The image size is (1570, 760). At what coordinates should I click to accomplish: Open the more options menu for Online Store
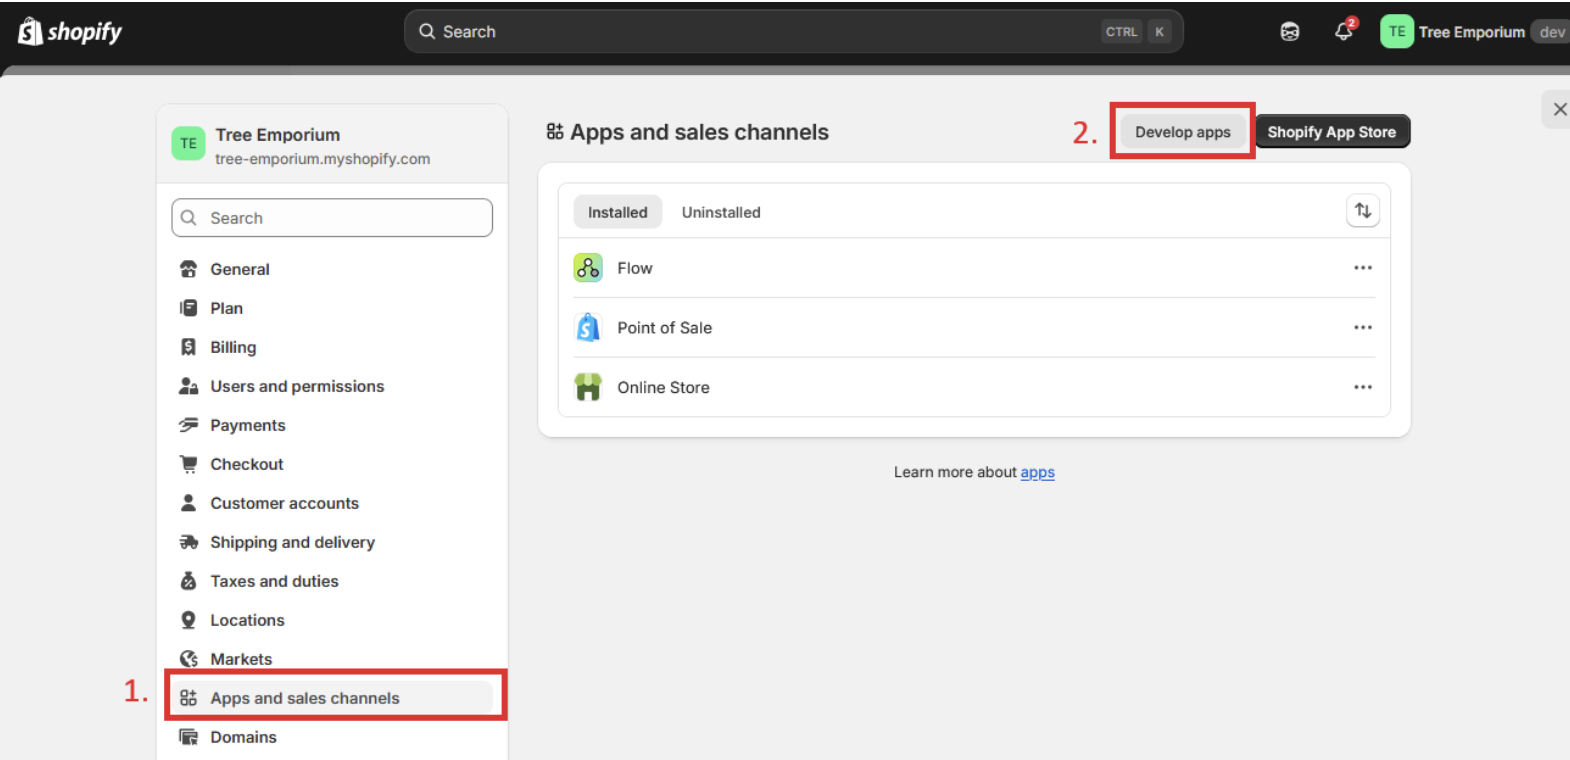1363,387
